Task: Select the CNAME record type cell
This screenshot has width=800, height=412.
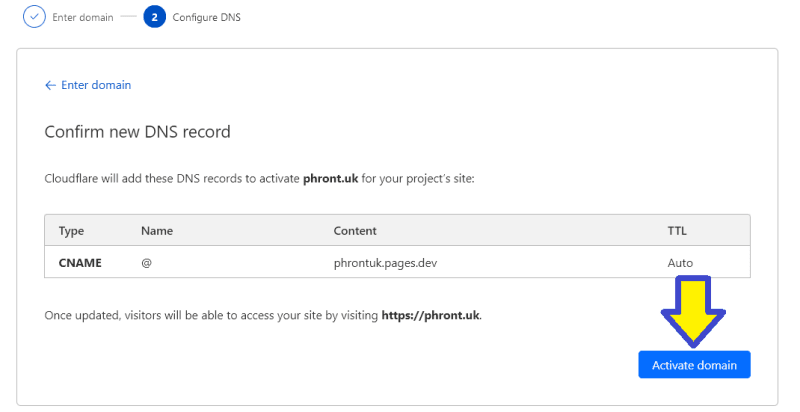Action: [80, 263]
